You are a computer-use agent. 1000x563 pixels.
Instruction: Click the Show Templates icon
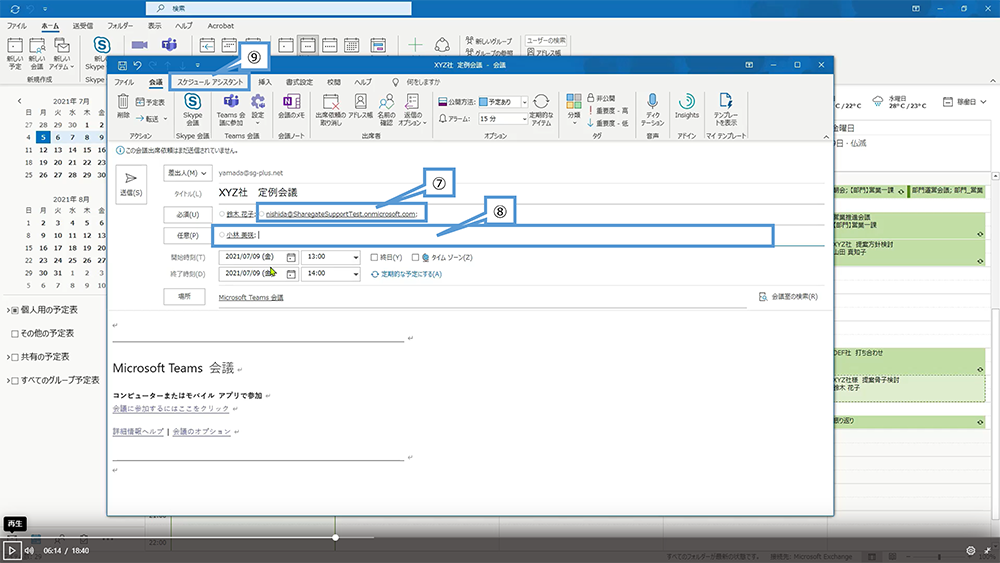726,101
